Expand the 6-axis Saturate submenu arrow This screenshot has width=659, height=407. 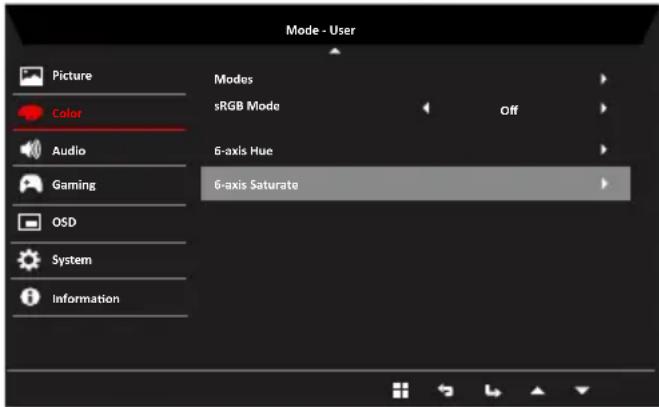(x=604, y=183)
